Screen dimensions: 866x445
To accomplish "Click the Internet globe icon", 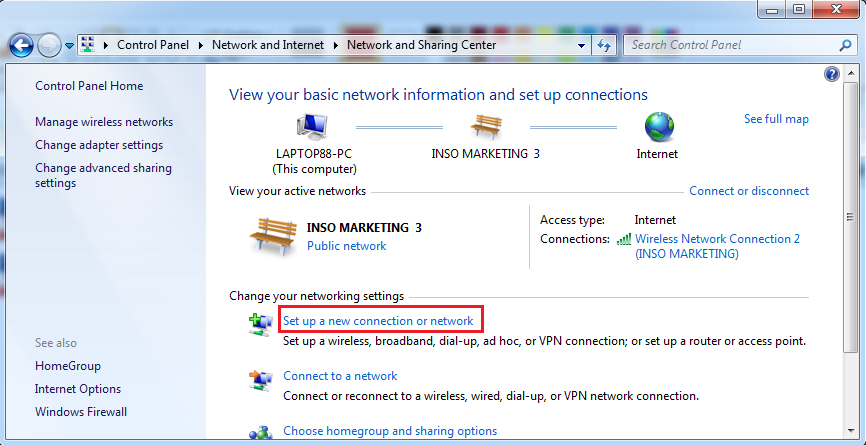I will coord(659,127).
